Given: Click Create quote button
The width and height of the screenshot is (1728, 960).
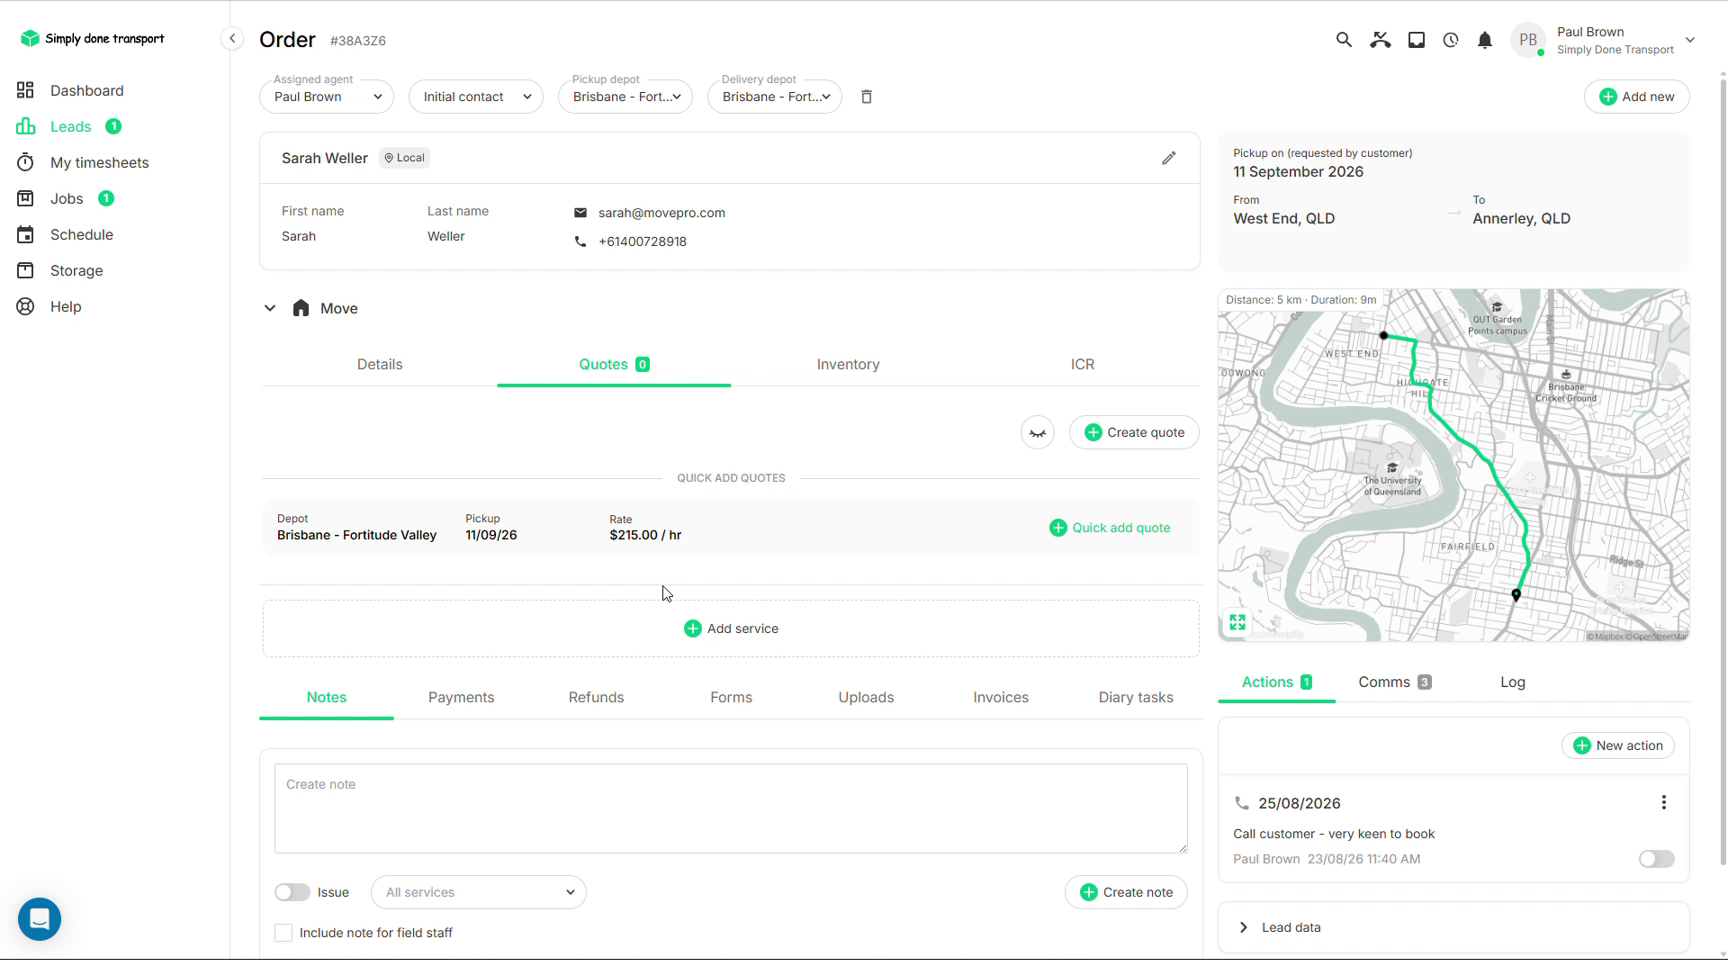Looking at the screenshot, I should click(1134, 433).
